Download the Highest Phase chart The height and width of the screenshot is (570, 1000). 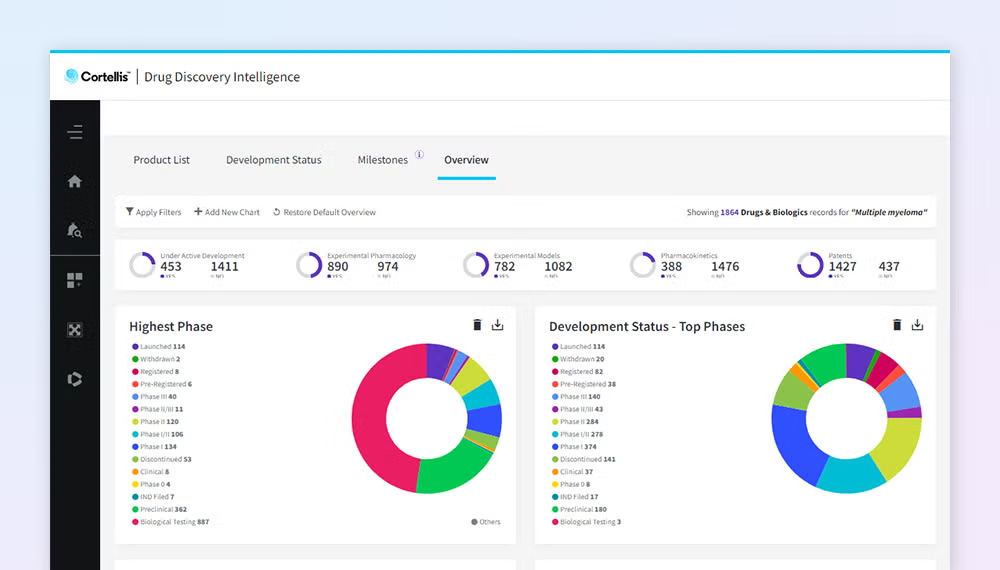click(498, 325)
